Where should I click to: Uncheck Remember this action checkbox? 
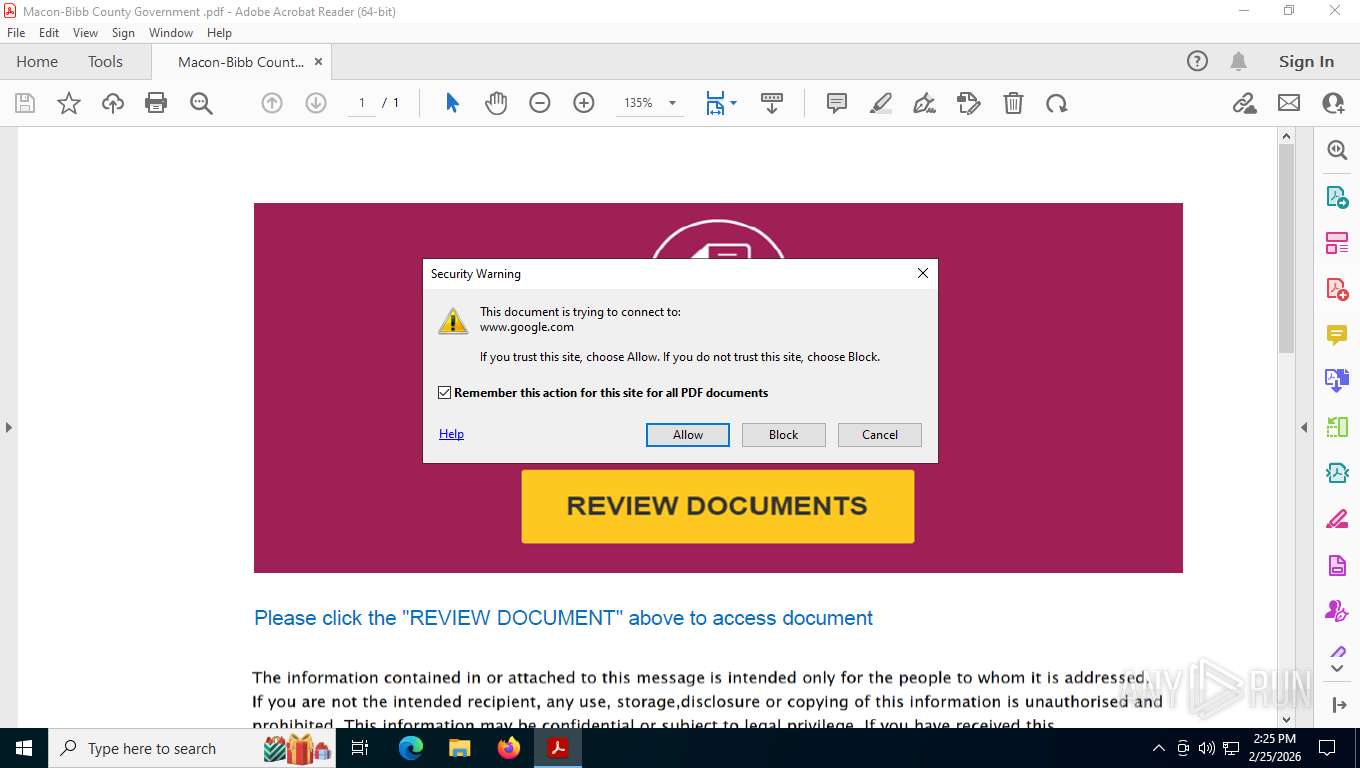tap(445, 393)
